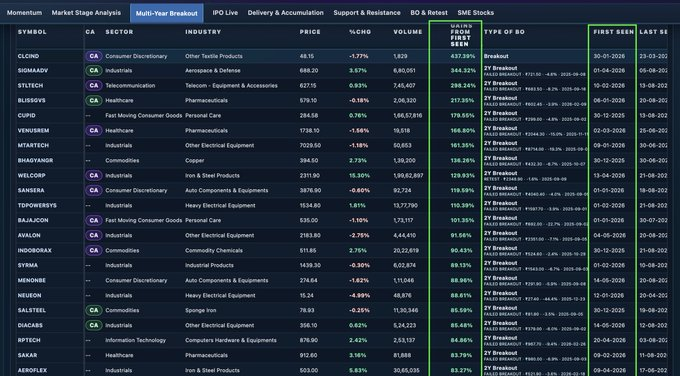Screen dimensions: 680x376
Task: Click the CA badge for STLTECH
Action: [94, 85]
